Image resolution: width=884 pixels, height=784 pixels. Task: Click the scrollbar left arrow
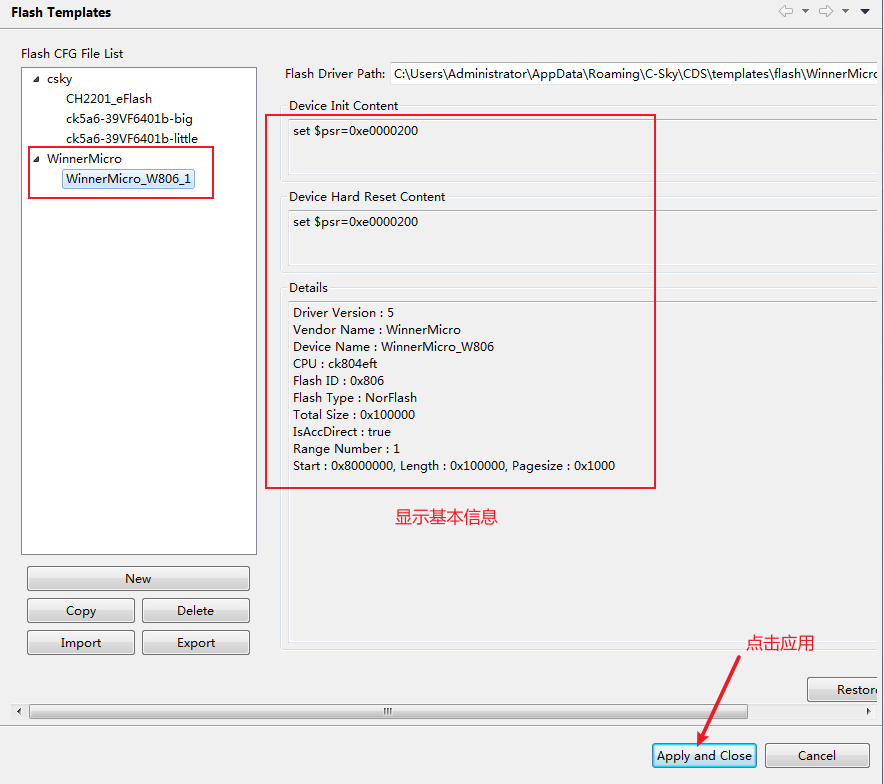coord(19,711)
